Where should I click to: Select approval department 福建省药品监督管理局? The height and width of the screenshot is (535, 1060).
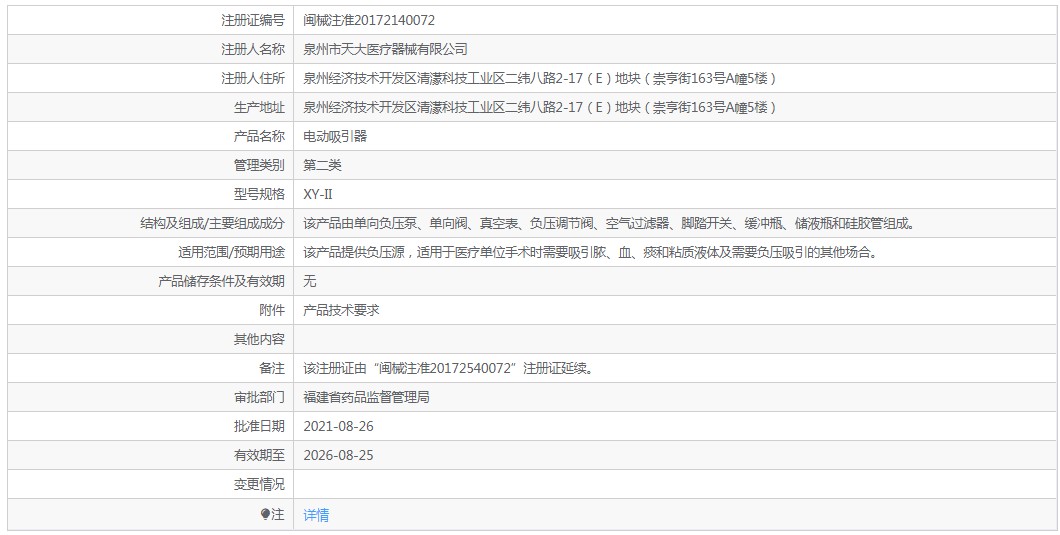366,398
